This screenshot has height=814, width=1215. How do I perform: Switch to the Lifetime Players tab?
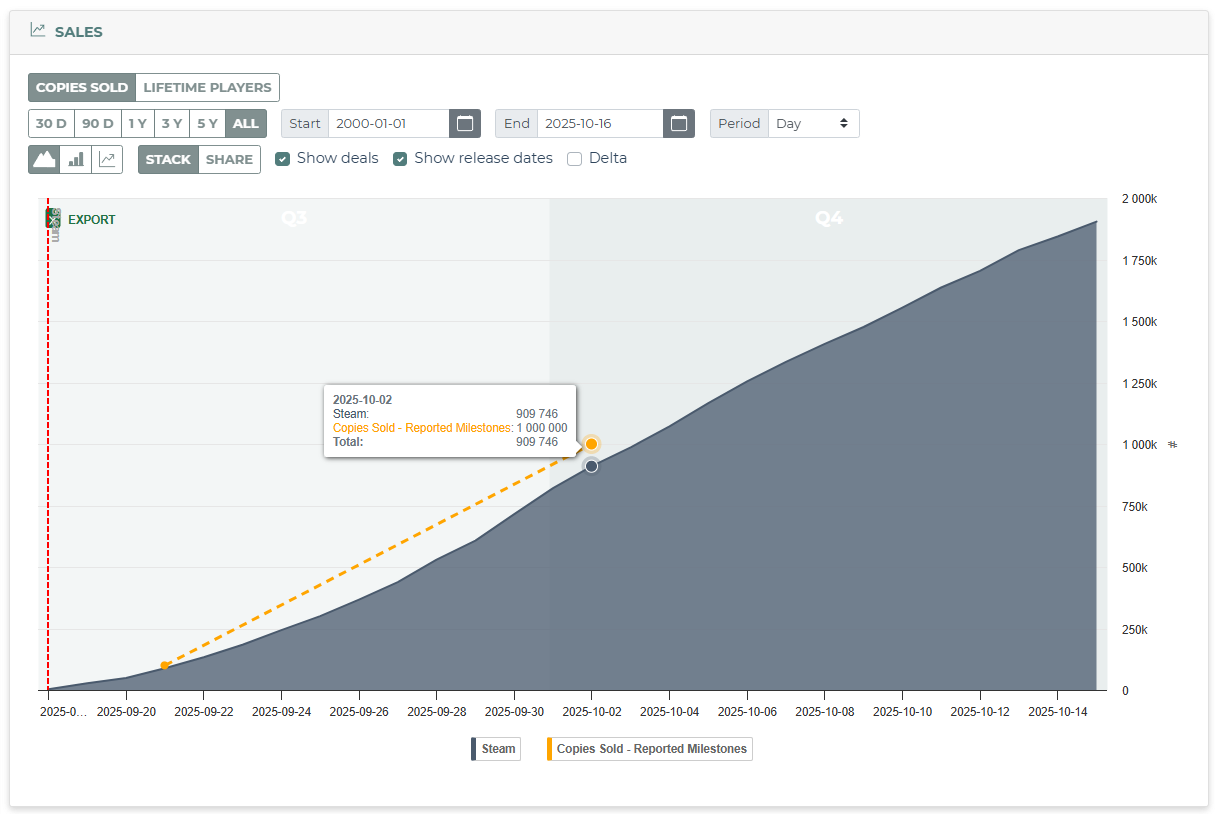[x=207, y=88]
